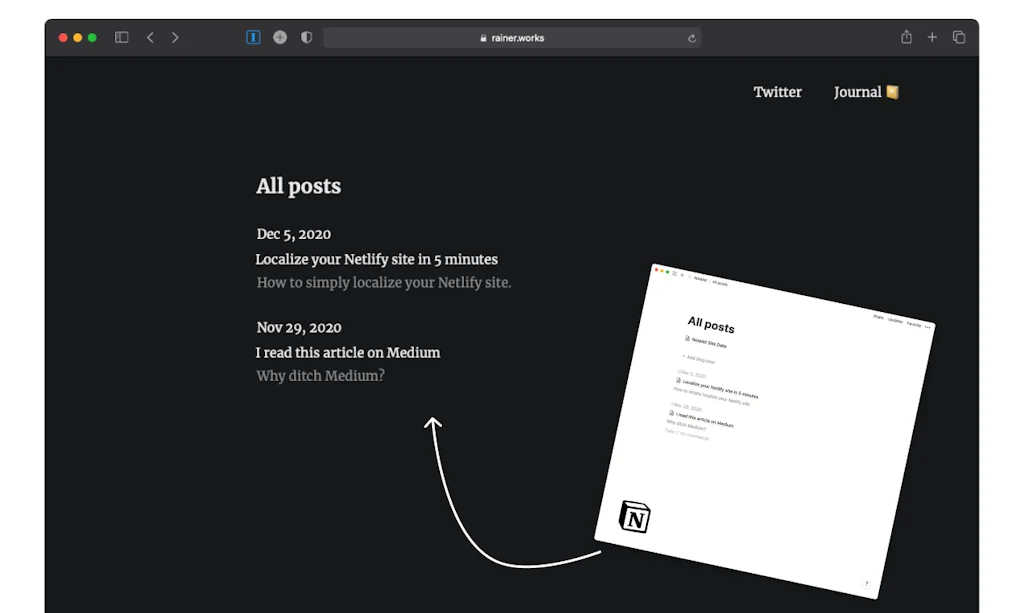Toggle the Safari sidebar button

tap(122, 38)
